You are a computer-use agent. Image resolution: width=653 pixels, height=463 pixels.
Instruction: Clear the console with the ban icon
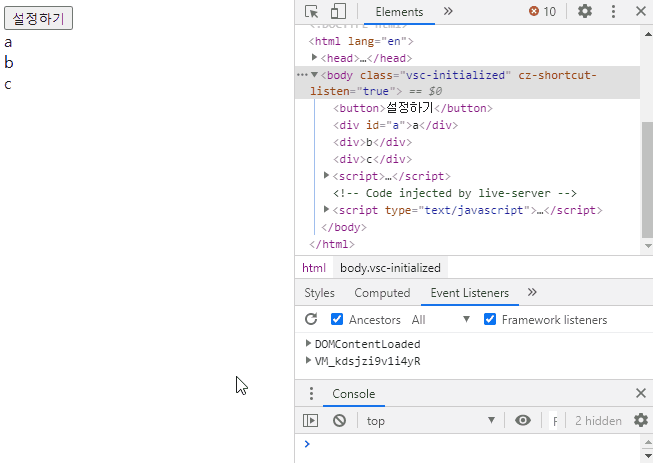coord(339,421)
